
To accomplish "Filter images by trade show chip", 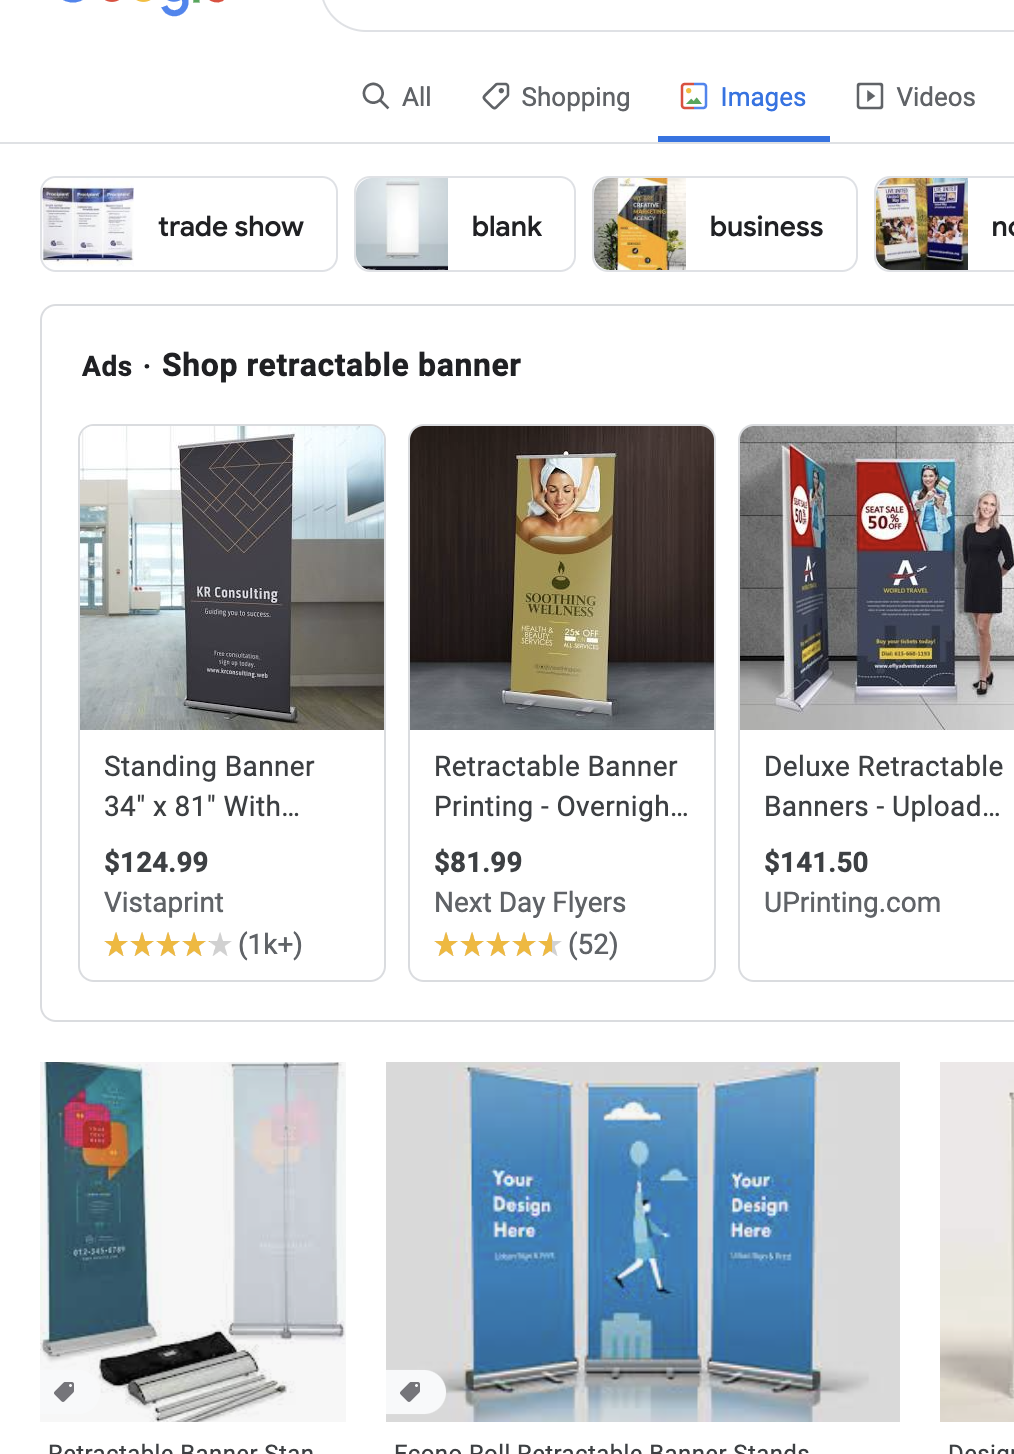I will click(189, 224).
